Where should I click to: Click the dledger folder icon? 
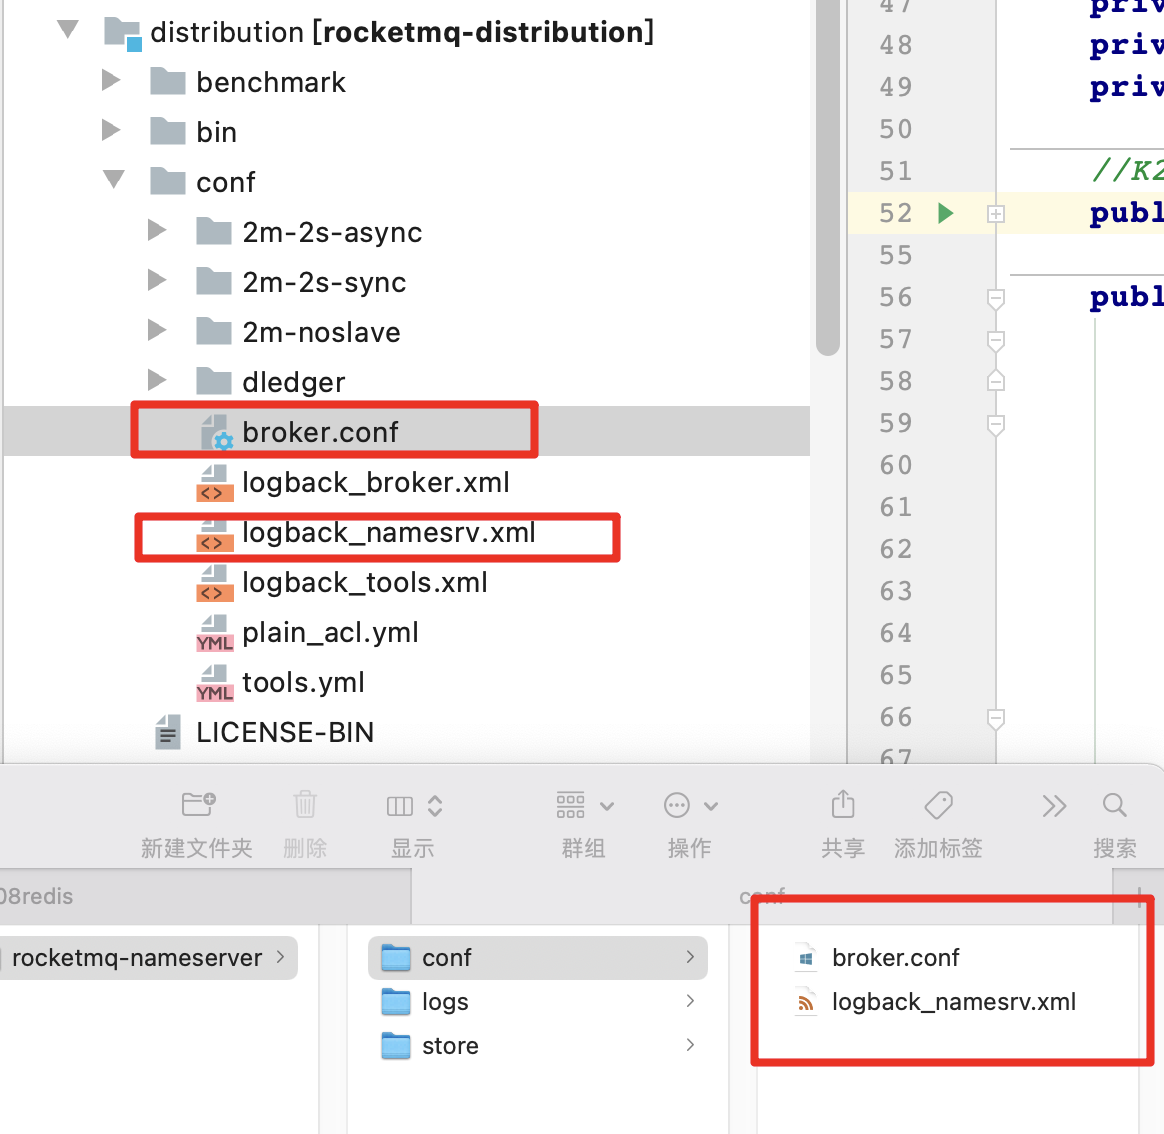tap(214, 381)
